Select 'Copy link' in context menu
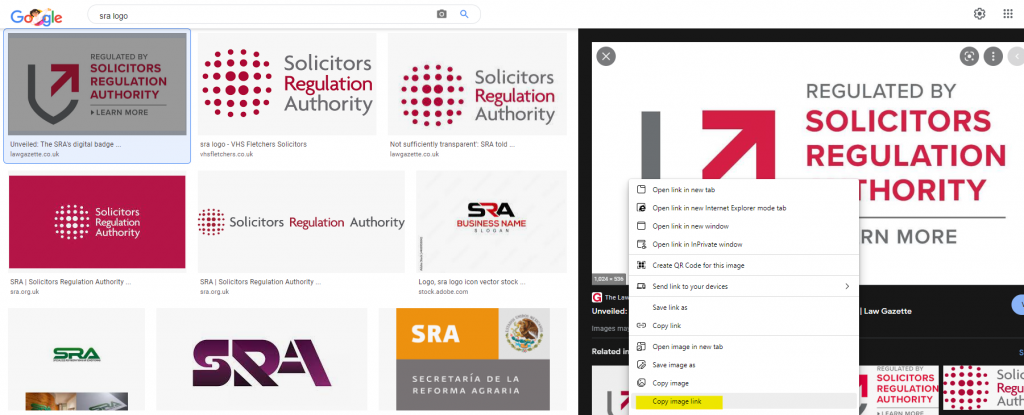 (743, 325)
